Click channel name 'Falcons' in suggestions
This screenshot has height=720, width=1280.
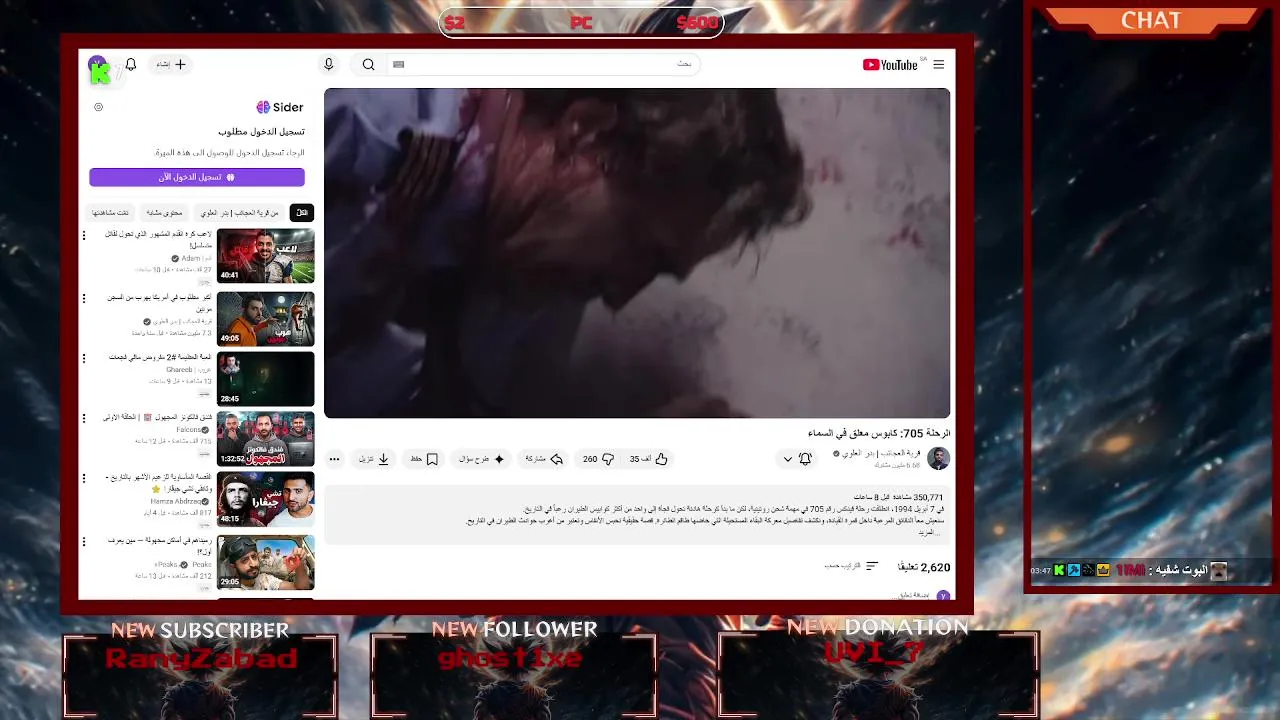(x=189, y=429)
